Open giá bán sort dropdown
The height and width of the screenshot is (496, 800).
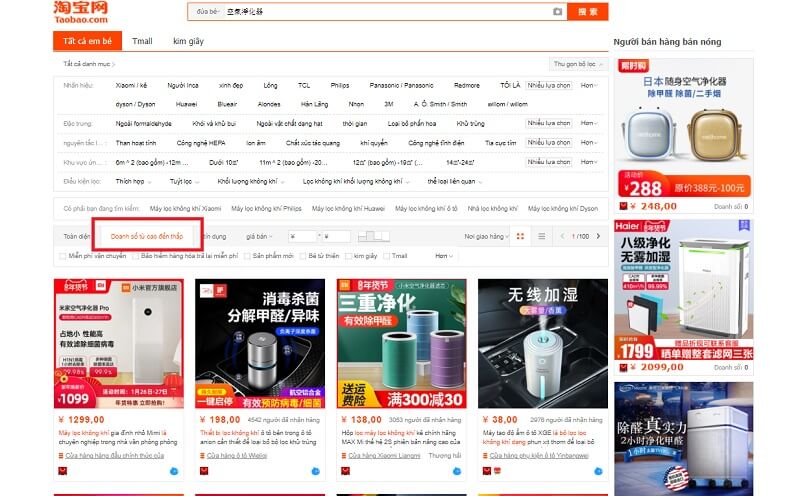click(259, 236)
